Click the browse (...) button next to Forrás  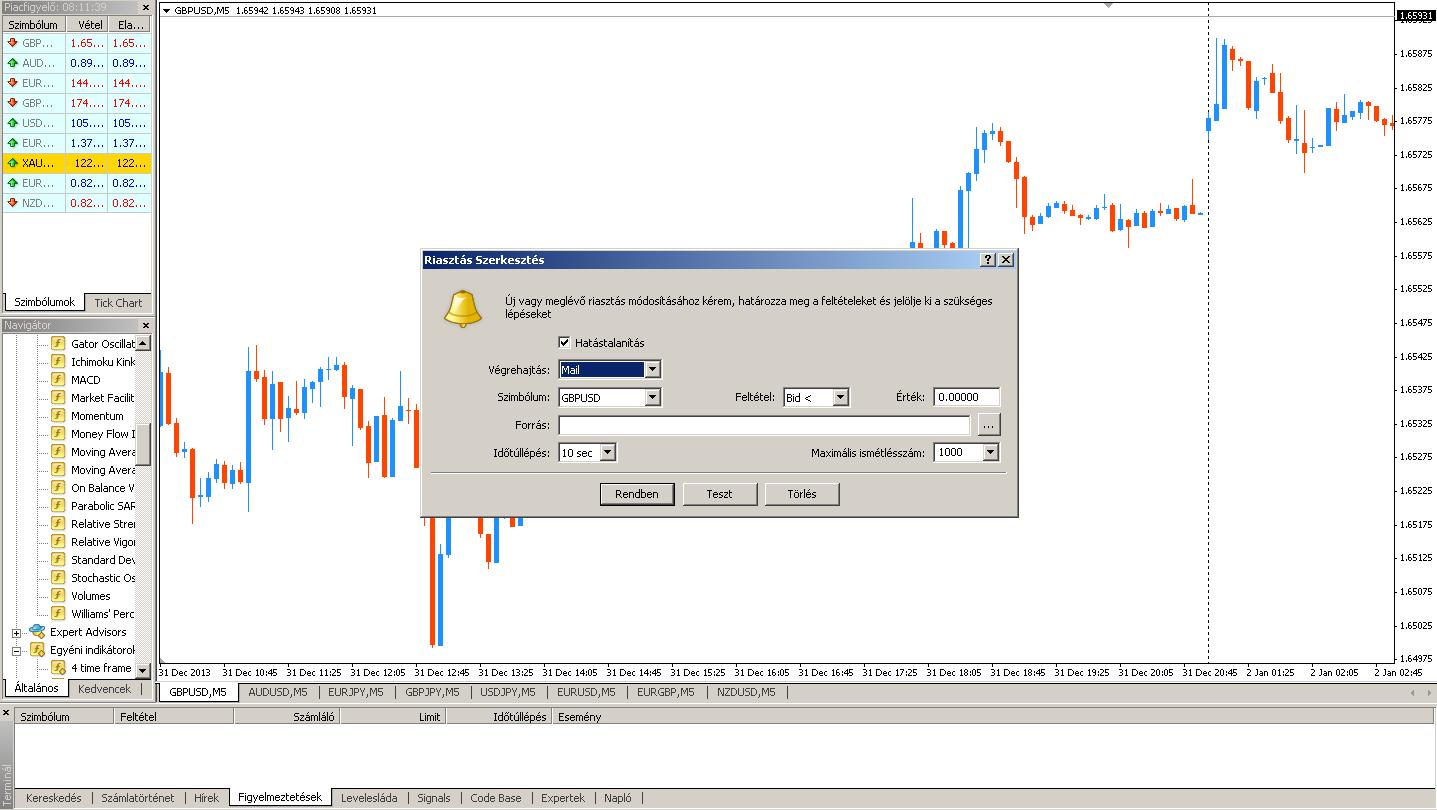click(x=989, y=425)
